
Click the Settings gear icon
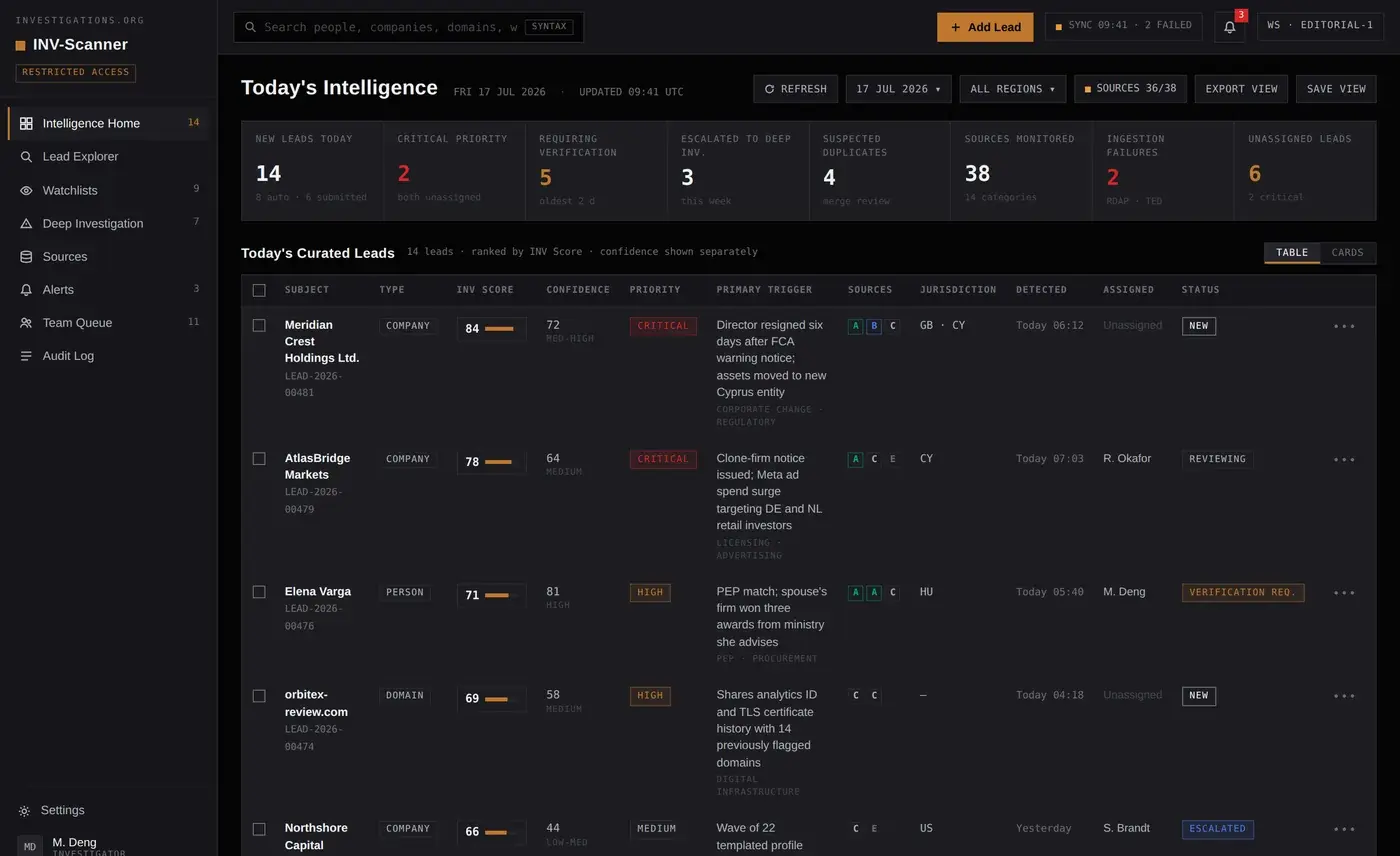[x=24, y=811]
